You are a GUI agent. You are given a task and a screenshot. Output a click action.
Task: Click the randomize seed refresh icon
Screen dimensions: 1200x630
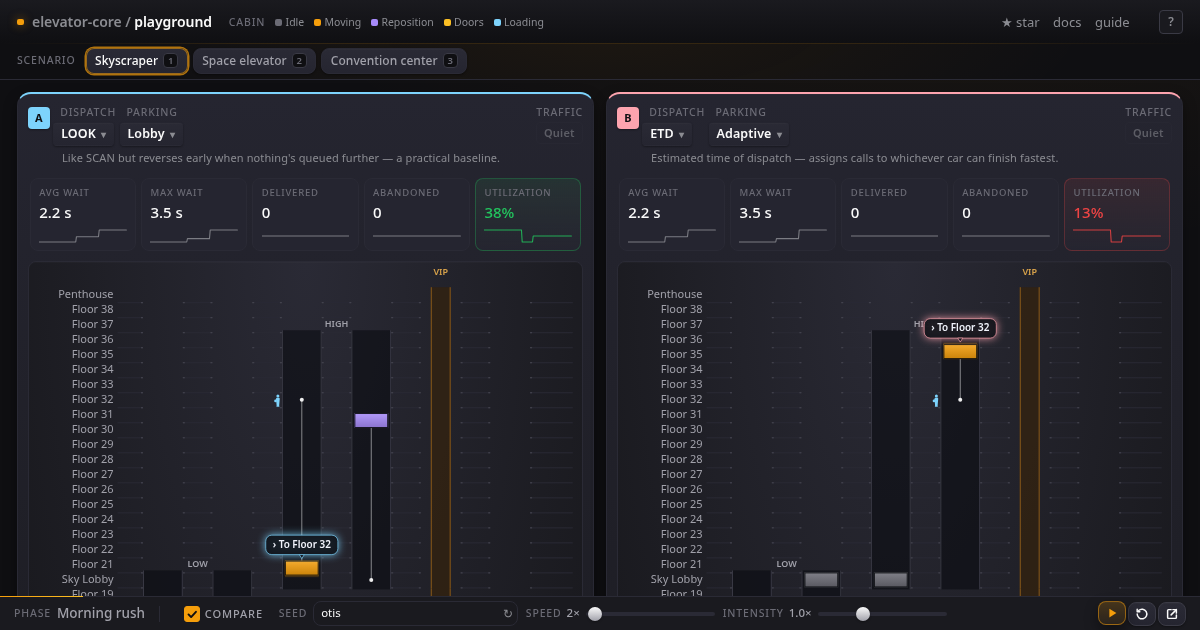508,614
